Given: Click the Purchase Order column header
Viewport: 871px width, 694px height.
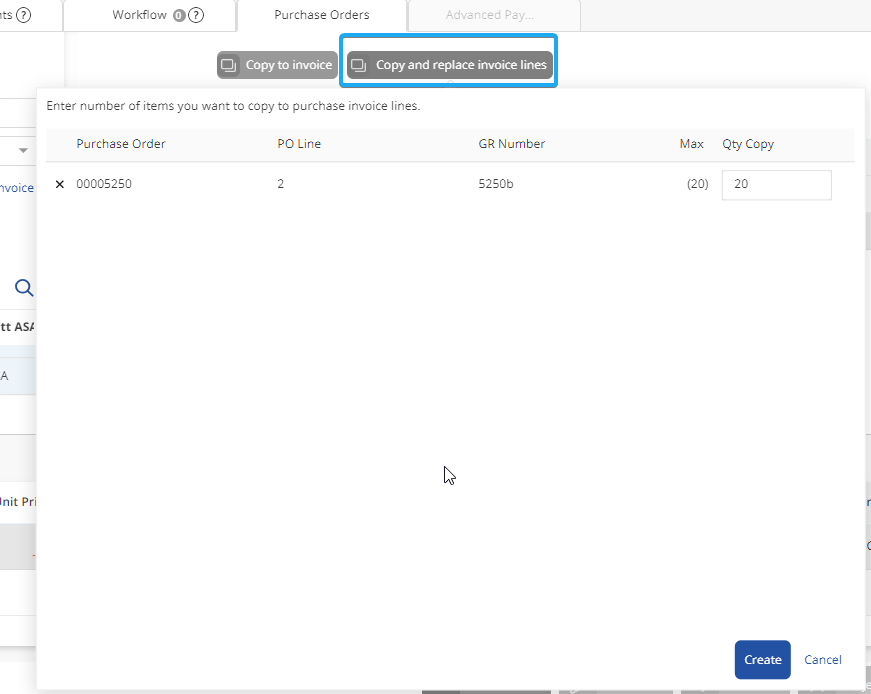Looking at the screenshot, I should coord(121,144).
